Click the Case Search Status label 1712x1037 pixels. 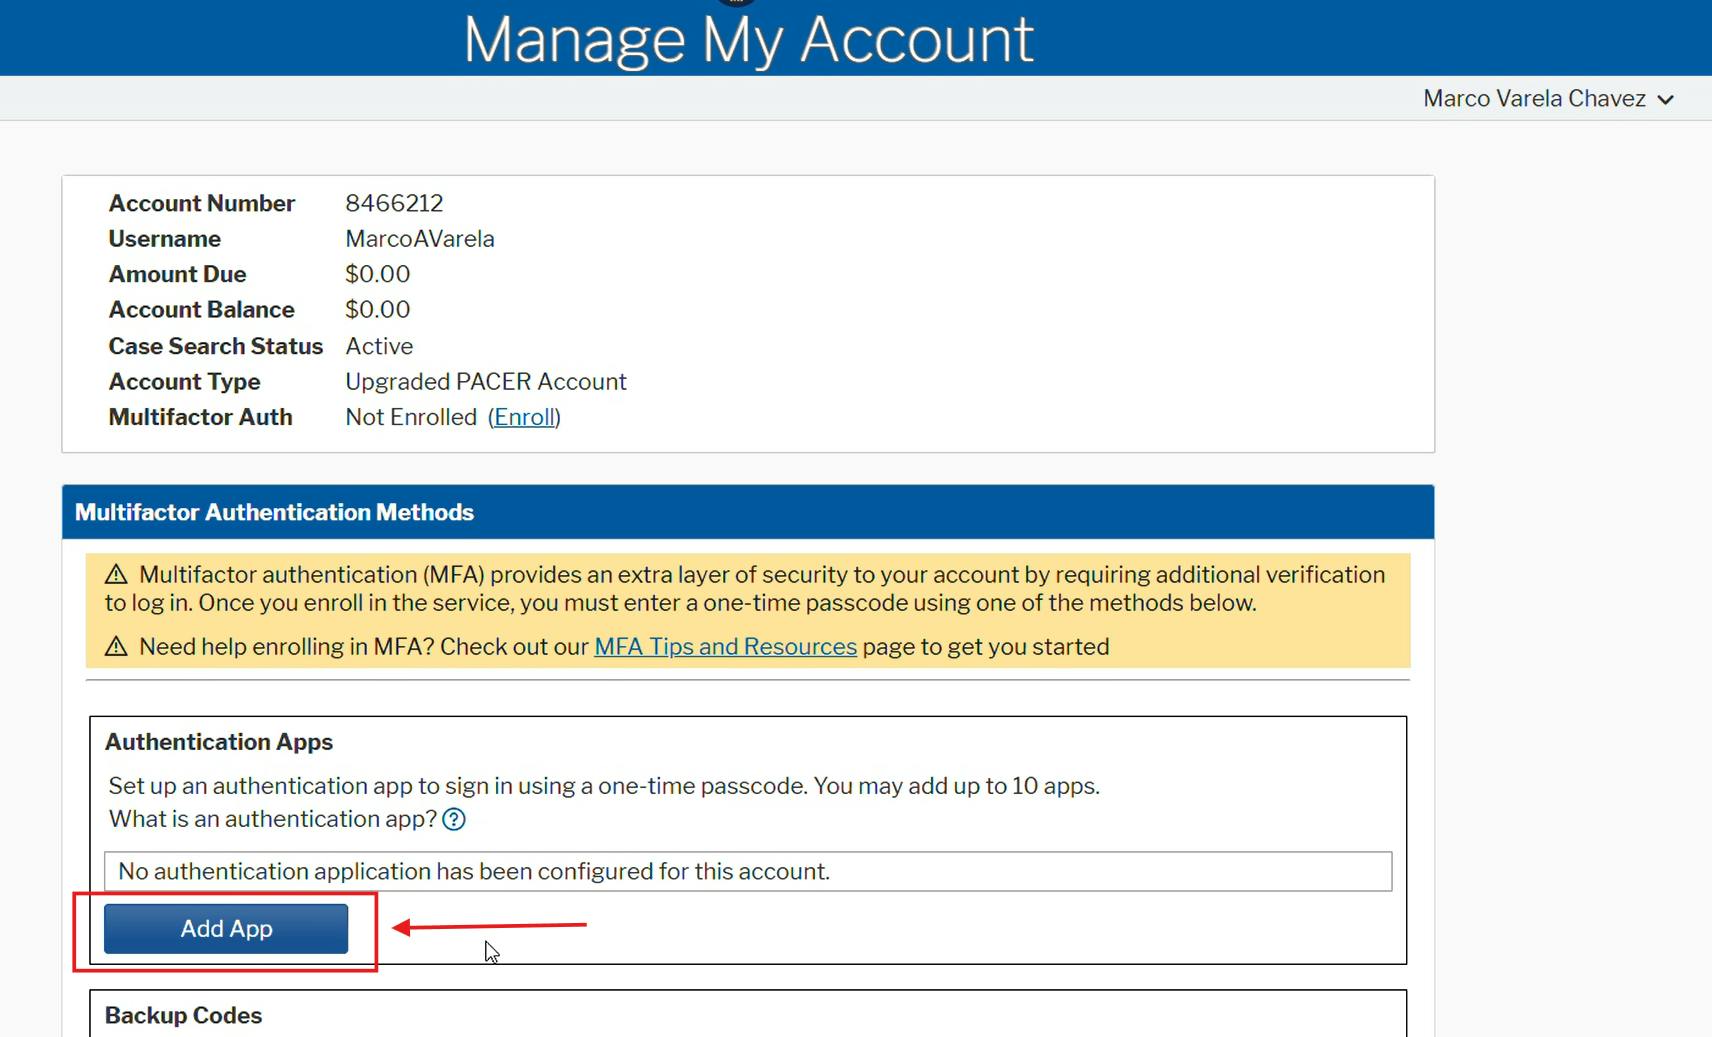pyautogui.click(x=215, y=346)
